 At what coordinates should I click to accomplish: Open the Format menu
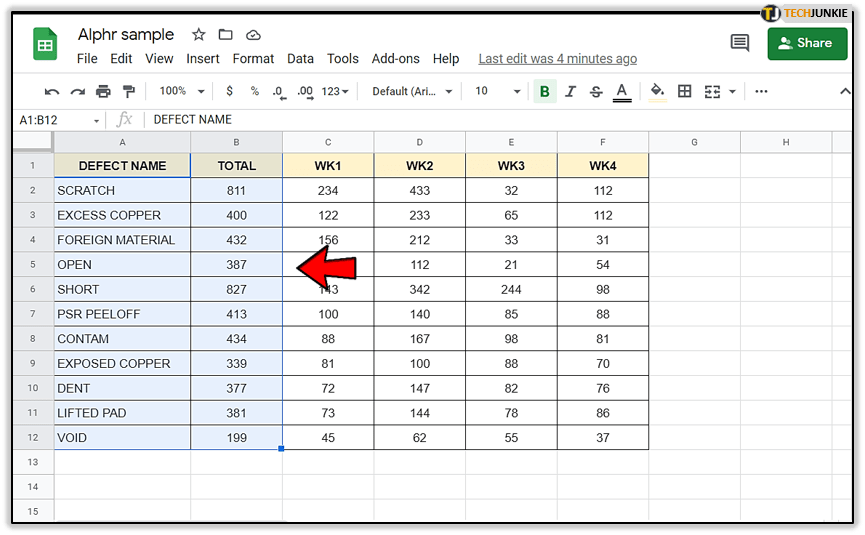[253, 59]
